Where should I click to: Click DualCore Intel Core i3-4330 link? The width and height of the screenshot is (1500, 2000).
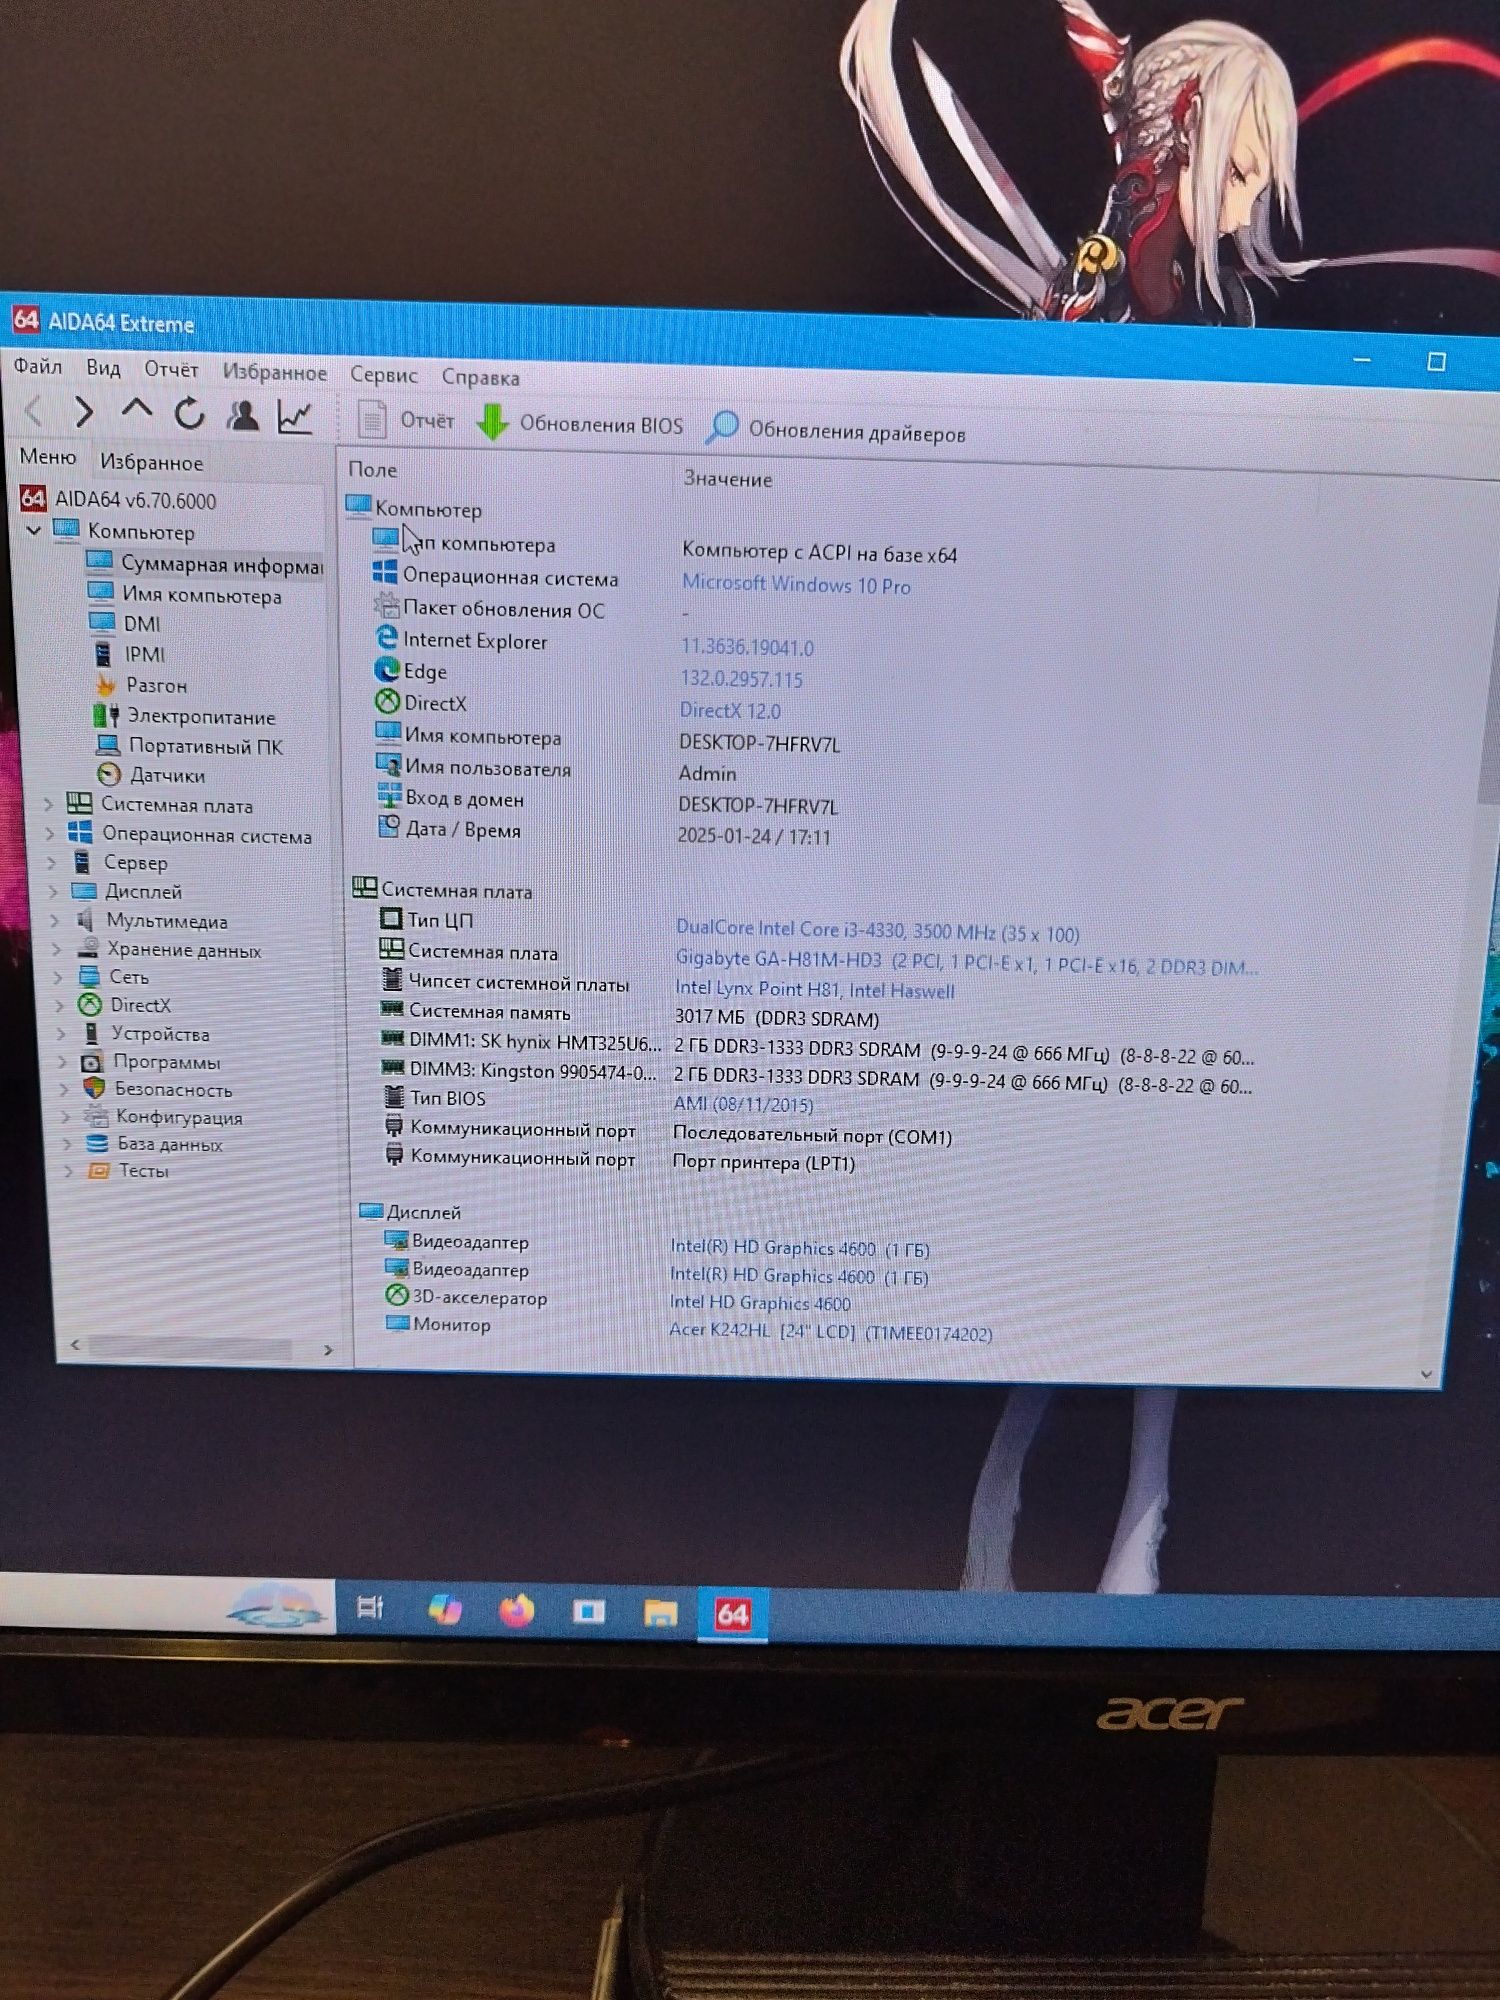[x=877, y=932]
